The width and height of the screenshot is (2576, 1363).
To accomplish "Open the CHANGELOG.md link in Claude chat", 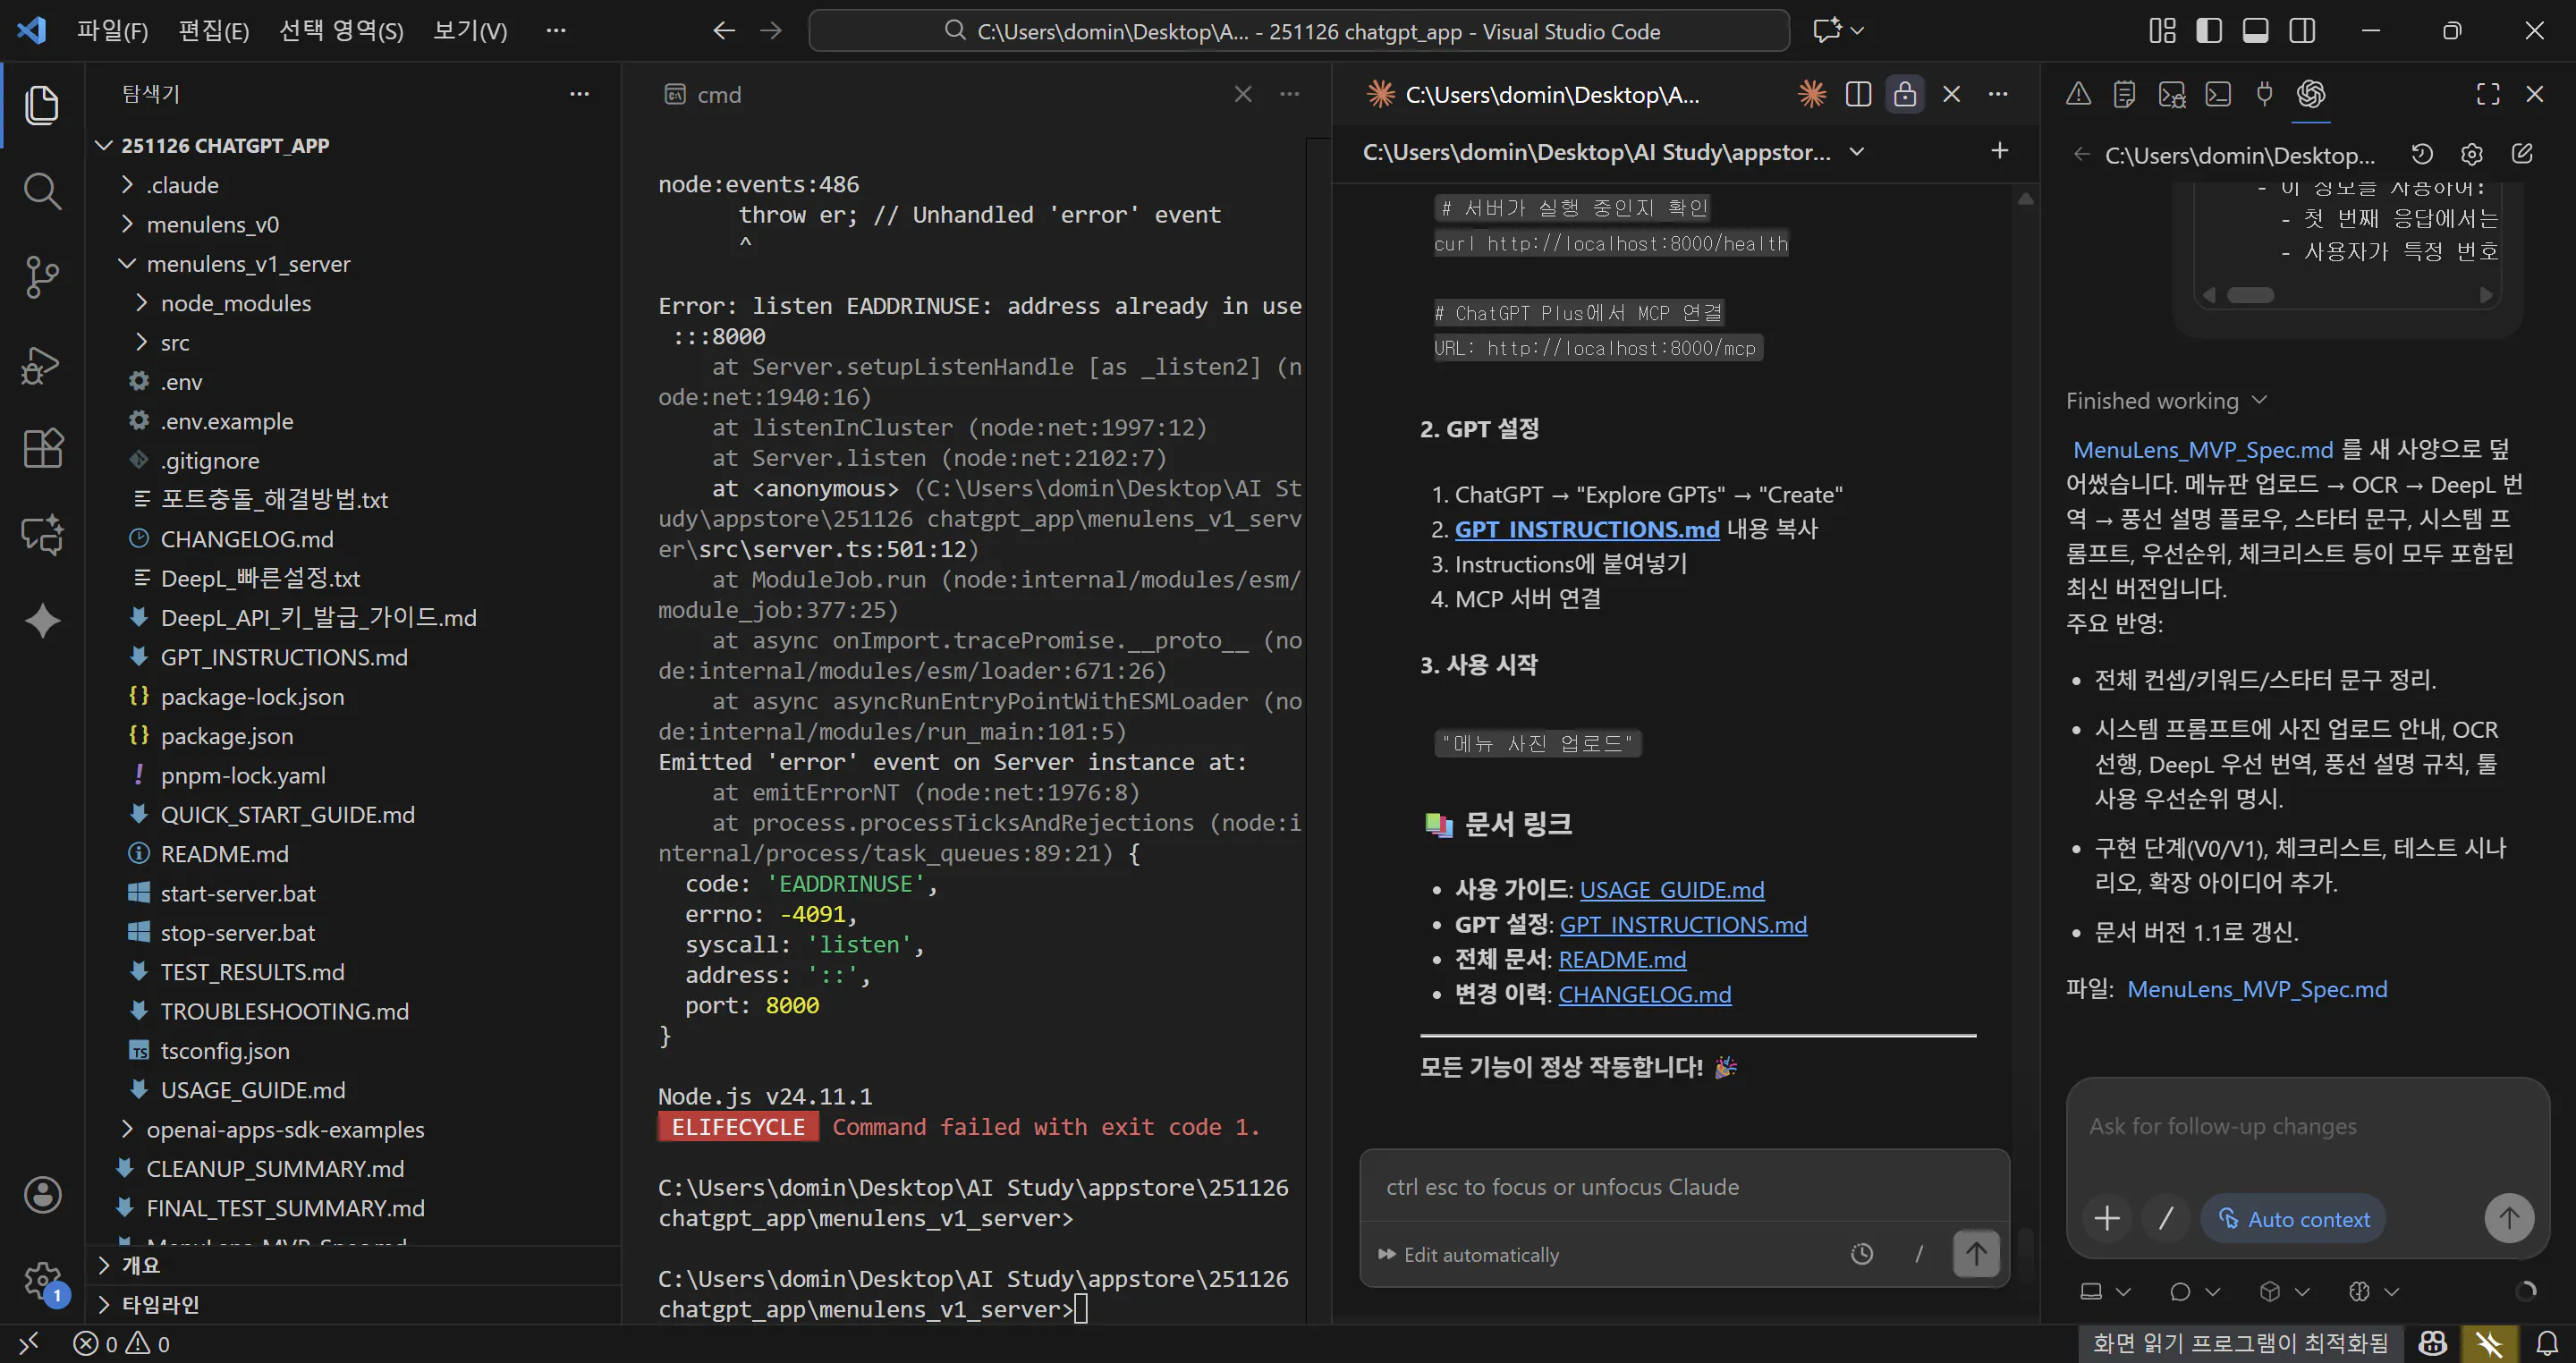I will 1645,994.
